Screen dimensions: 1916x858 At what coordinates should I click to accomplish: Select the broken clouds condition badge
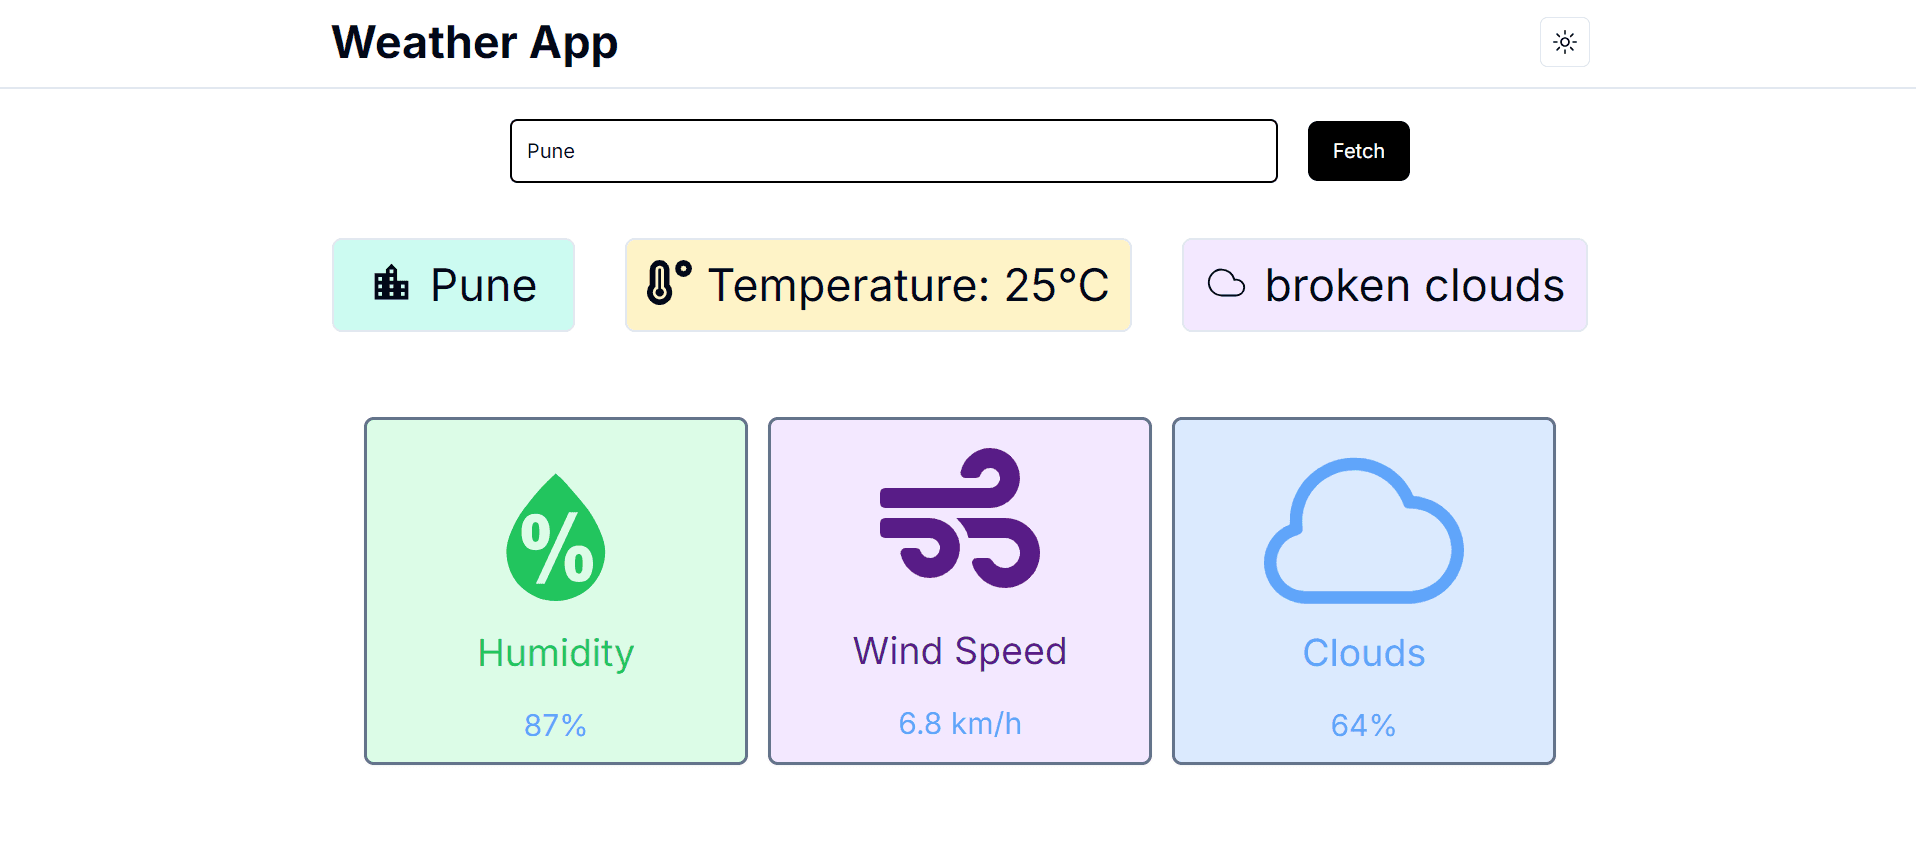(1384, 284)
